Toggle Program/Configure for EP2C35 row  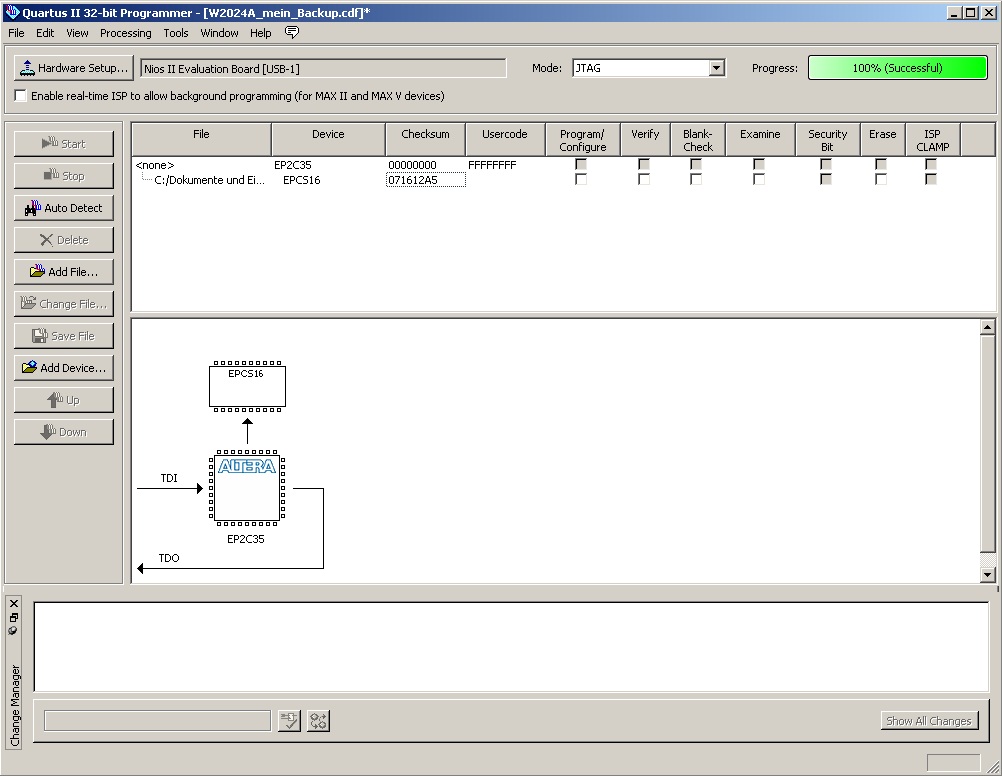click(581, 164)
